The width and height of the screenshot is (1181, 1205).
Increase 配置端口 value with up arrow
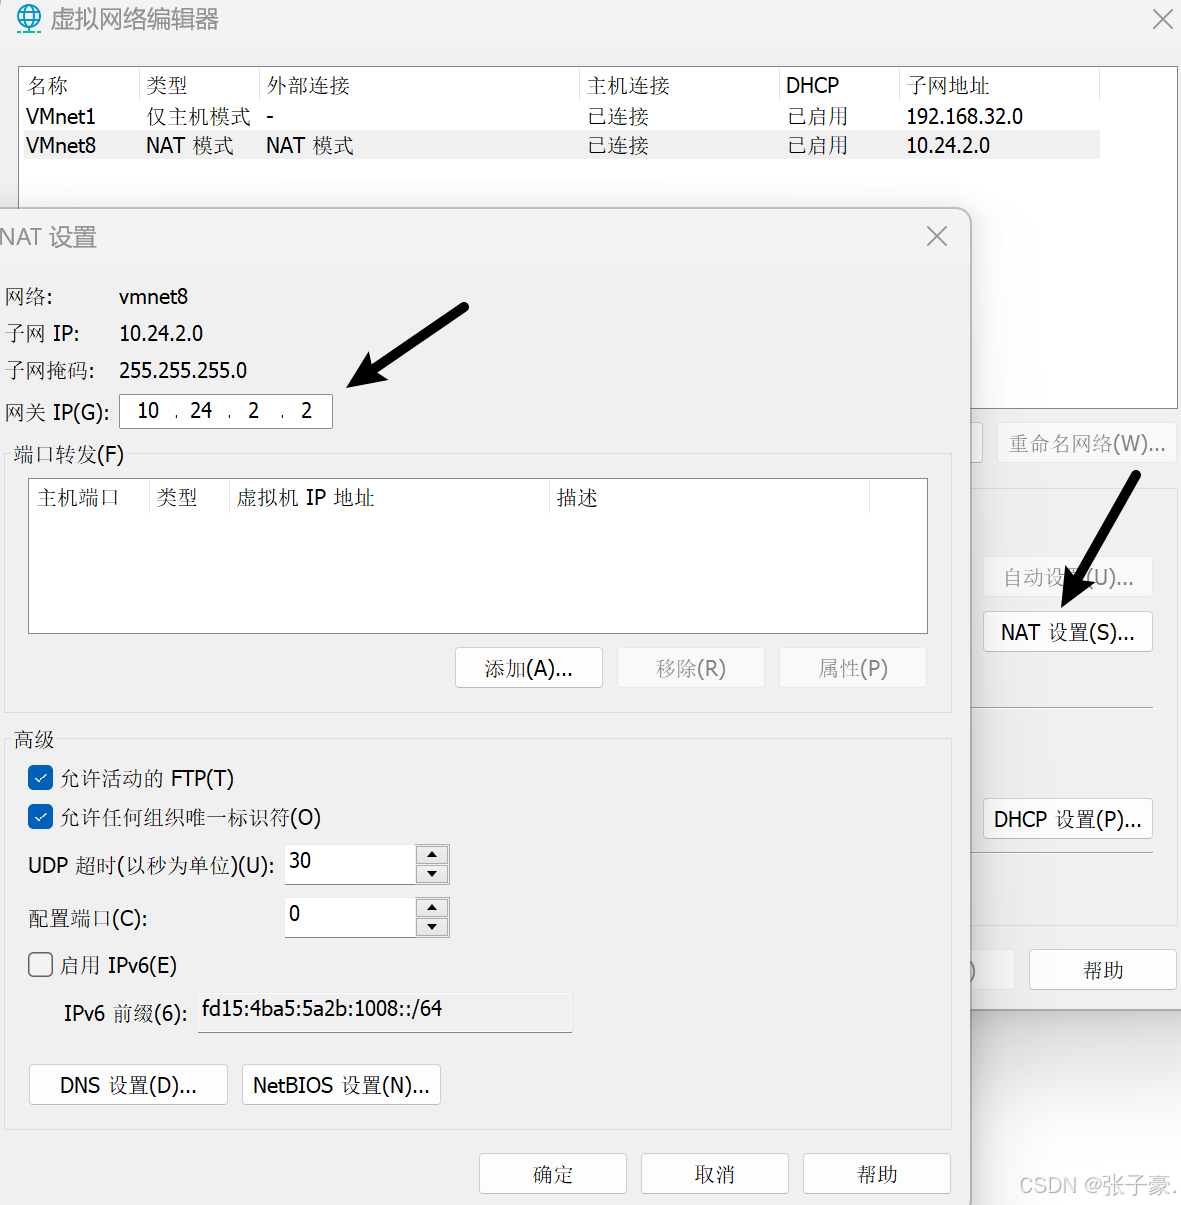432,908
